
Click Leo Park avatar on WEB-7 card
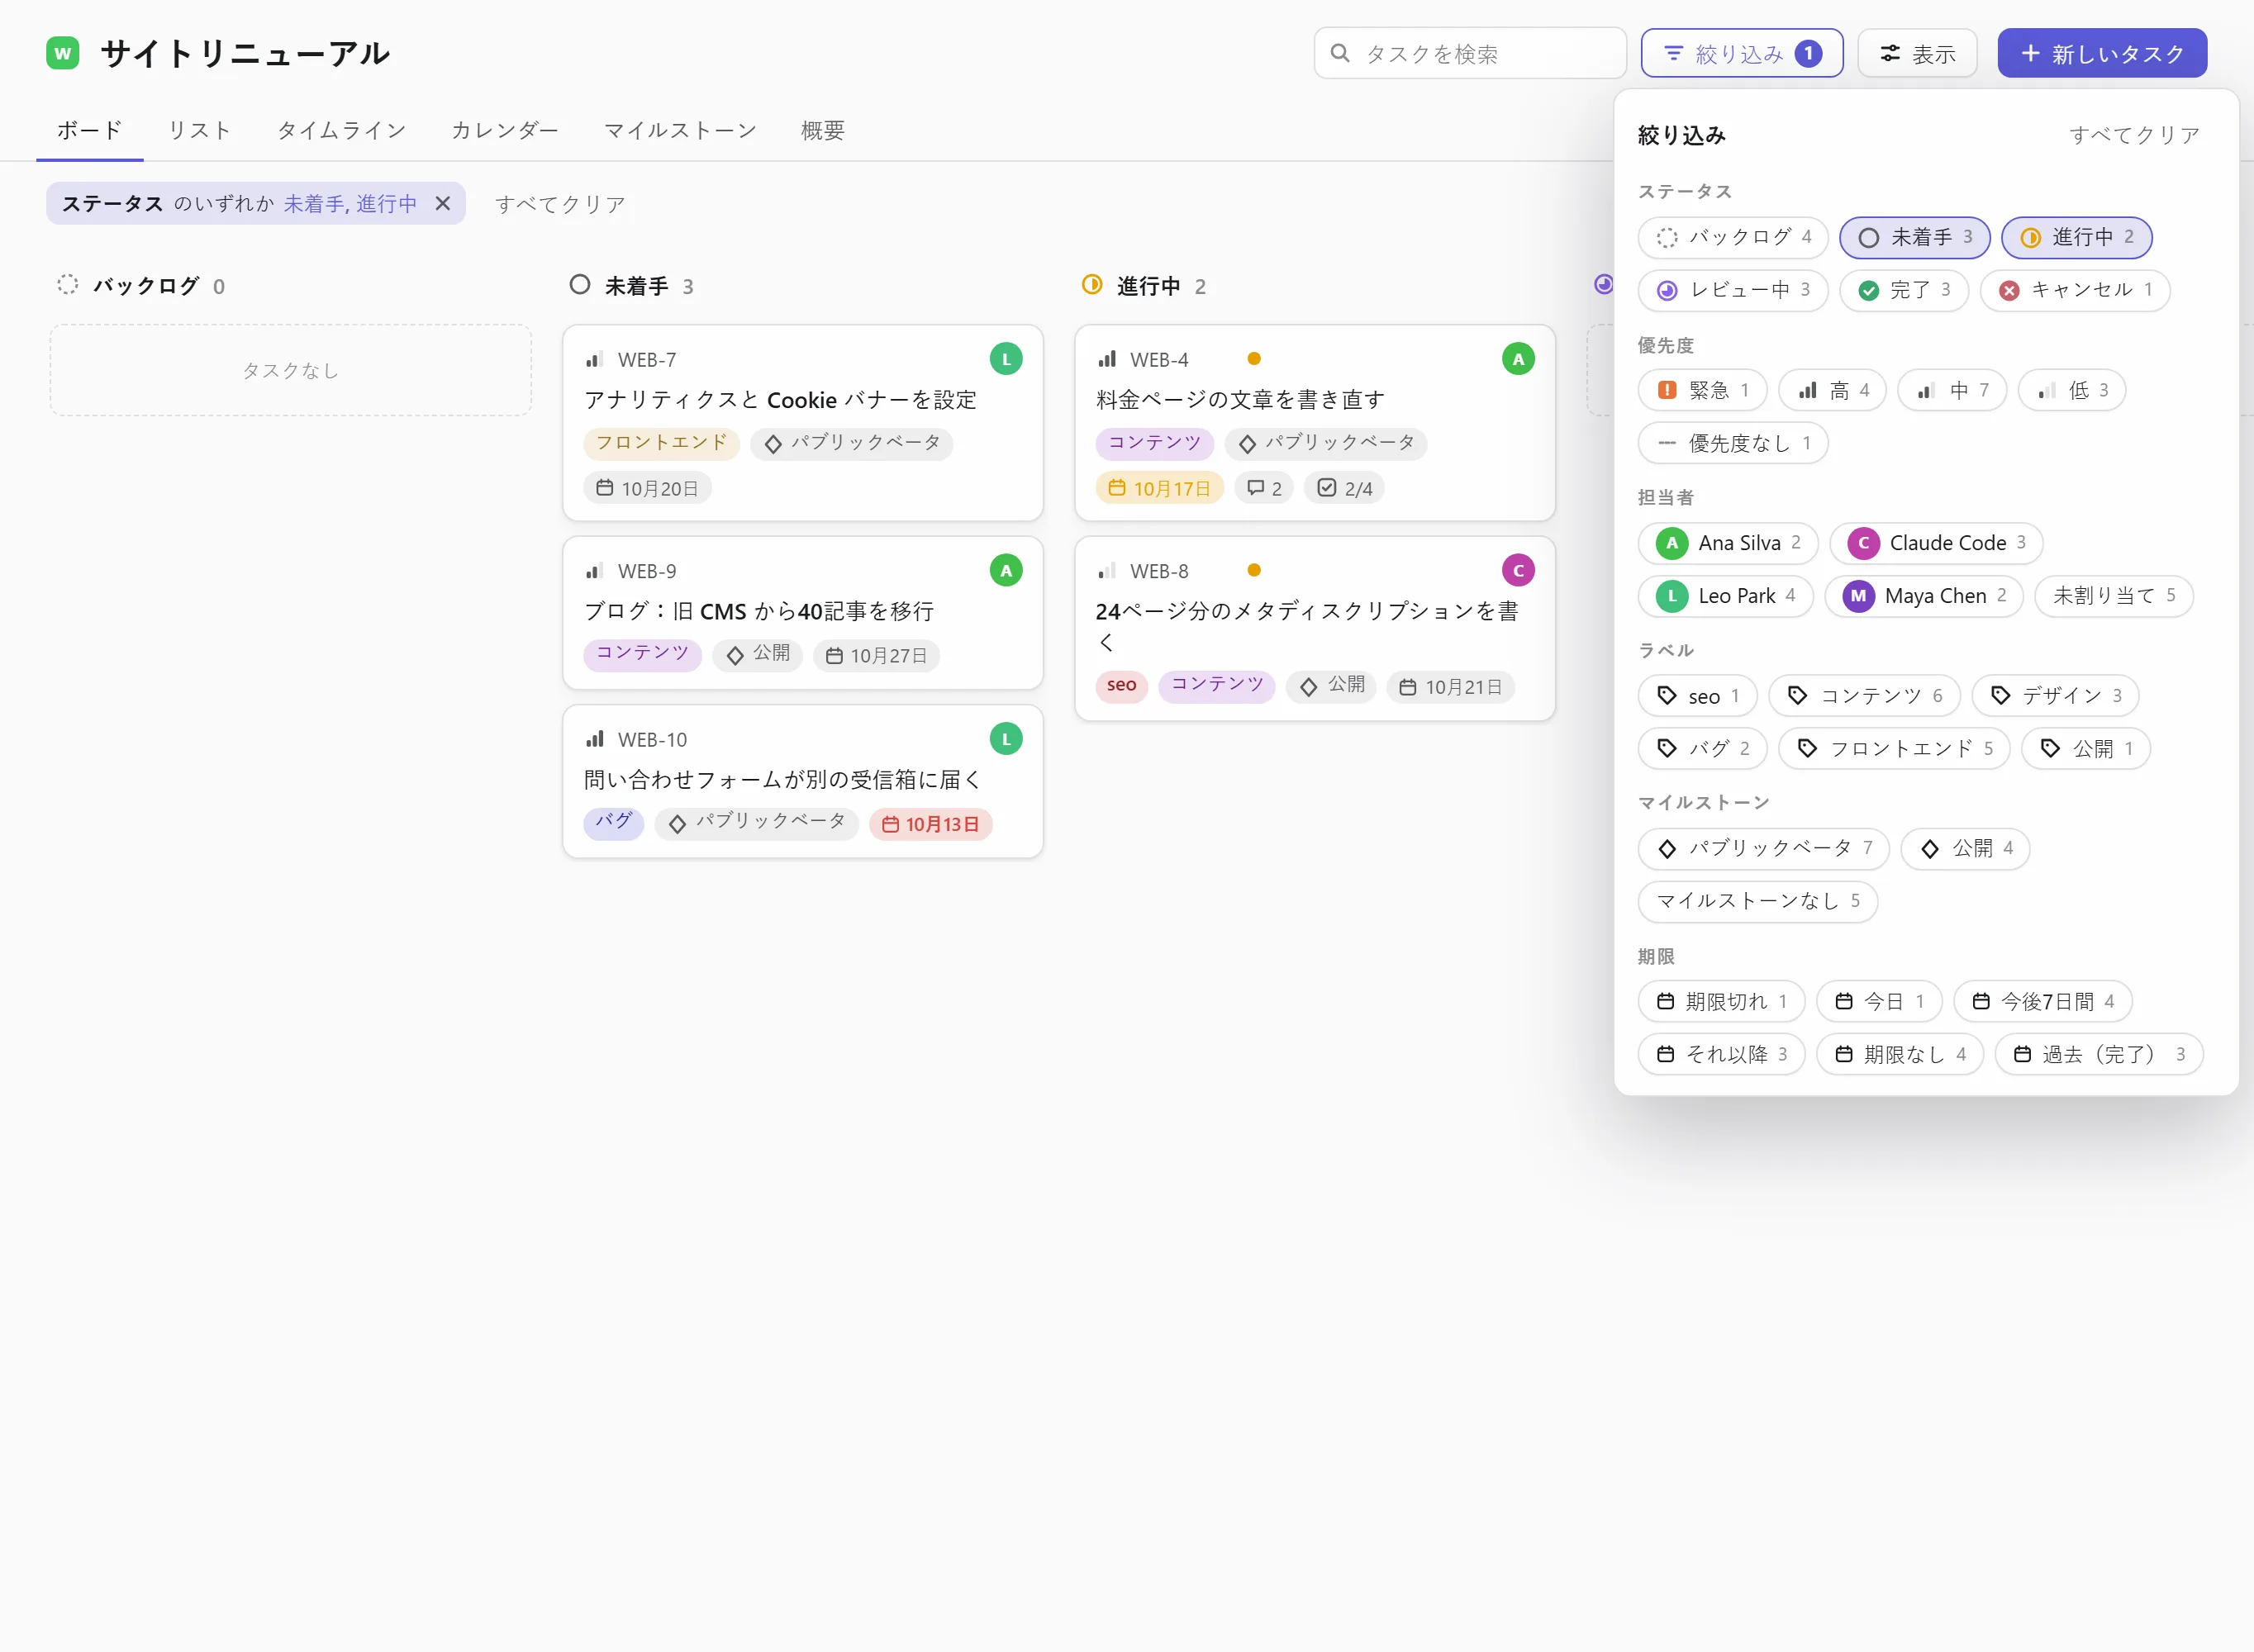[1005, 359]
